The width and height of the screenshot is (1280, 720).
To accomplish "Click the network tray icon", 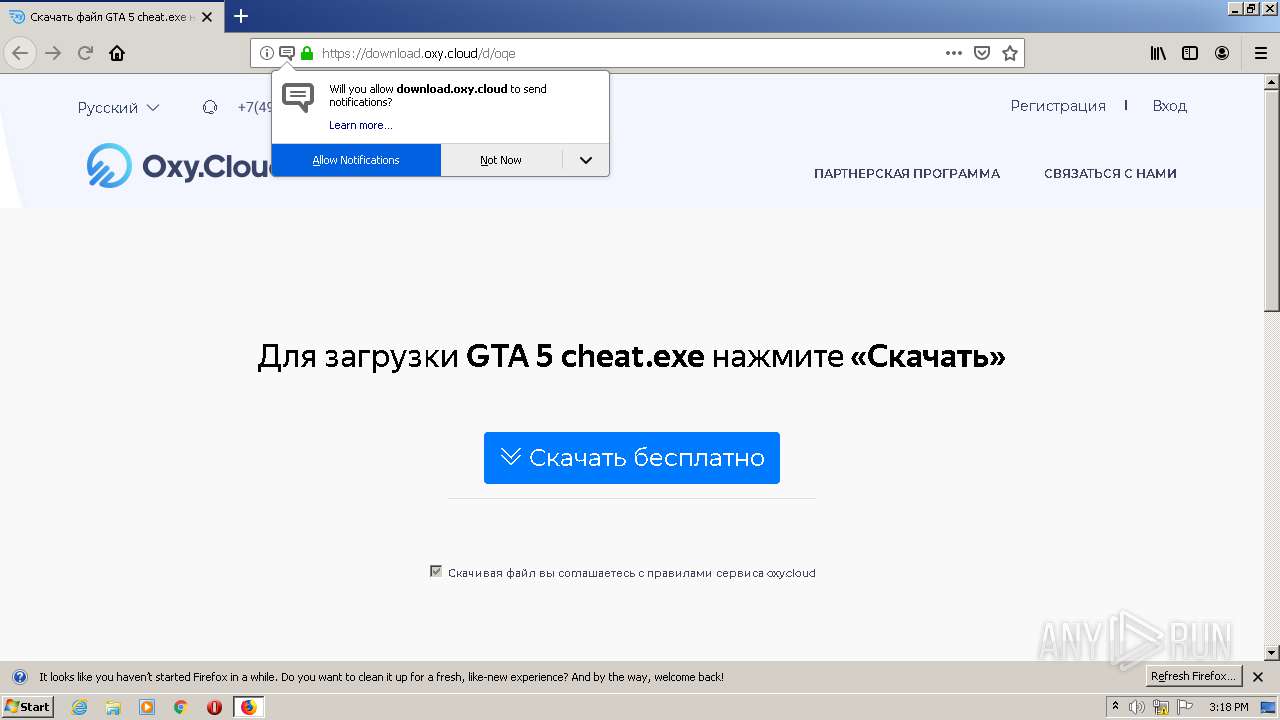I will click(1161, 707).
